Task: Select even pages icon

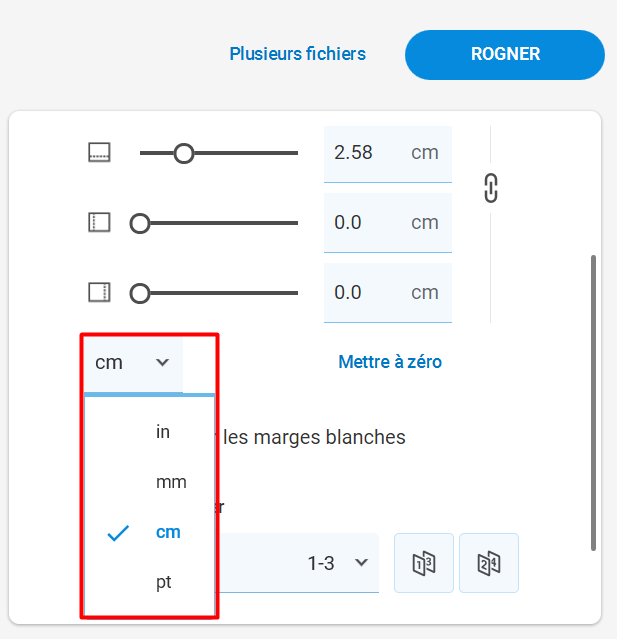Action: [x=489, y=563]
